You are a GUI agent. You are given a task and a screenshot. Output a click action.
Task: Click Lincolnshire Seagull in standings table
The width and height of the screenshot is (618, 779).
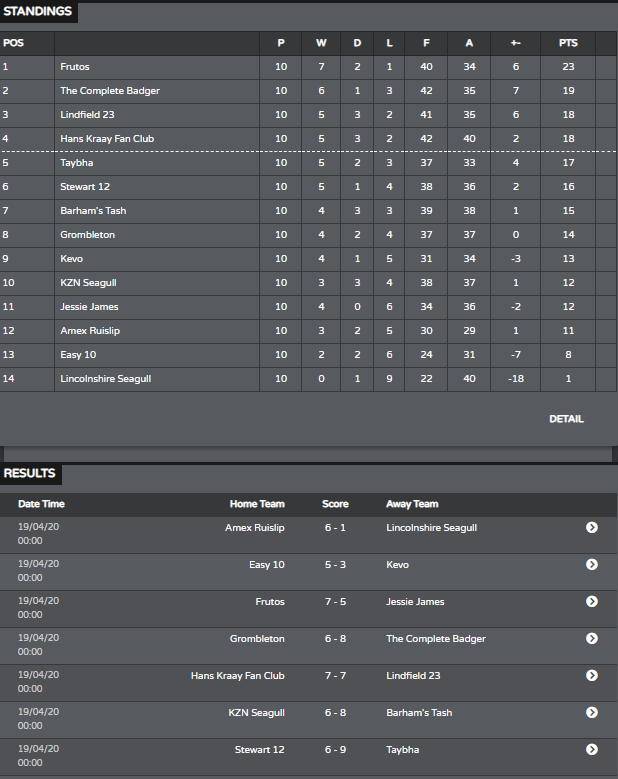[106, 379]
